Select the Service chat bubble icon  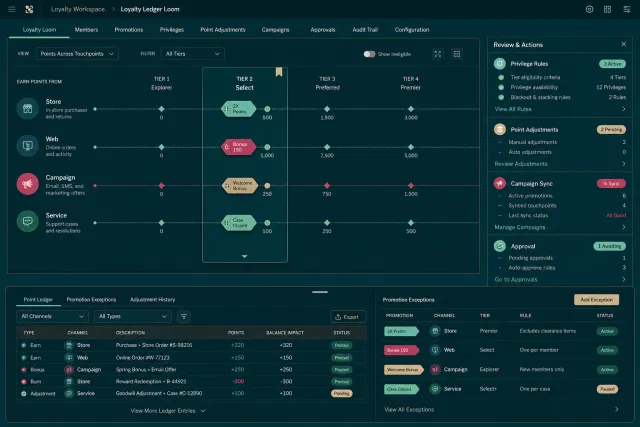coord(27,221)
